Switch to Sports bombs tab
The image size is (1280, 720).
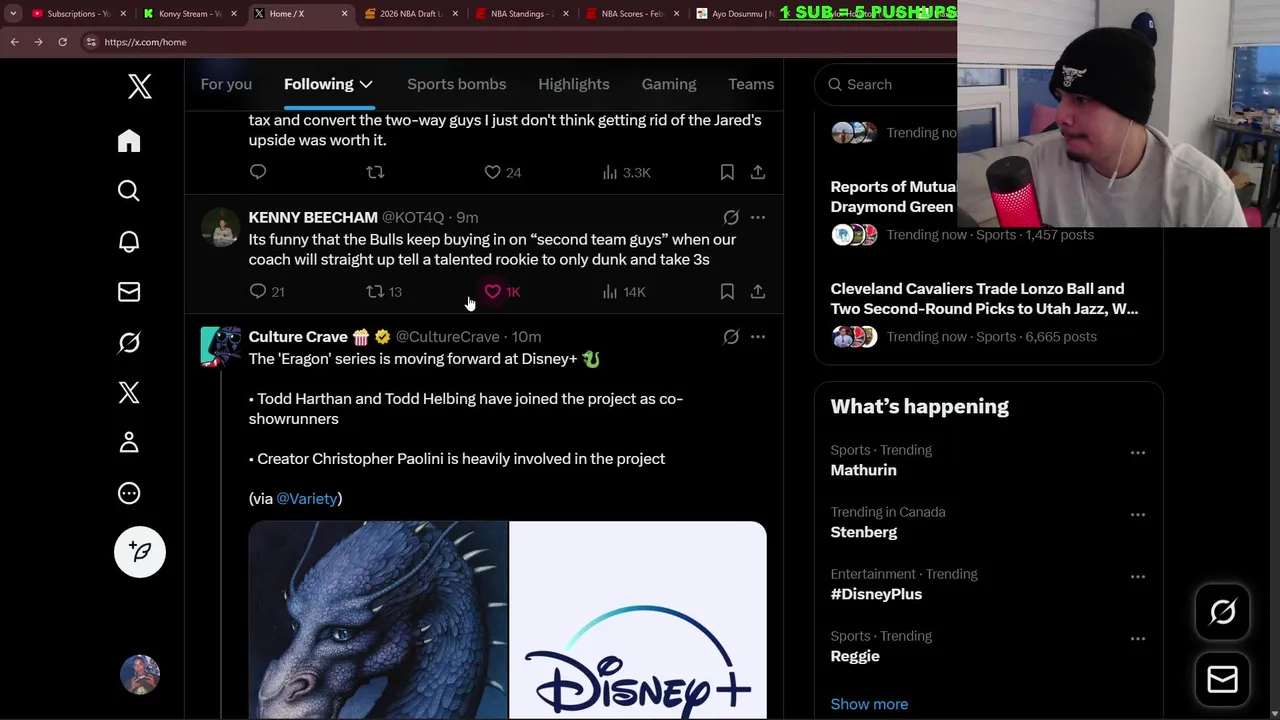(456, 84)
